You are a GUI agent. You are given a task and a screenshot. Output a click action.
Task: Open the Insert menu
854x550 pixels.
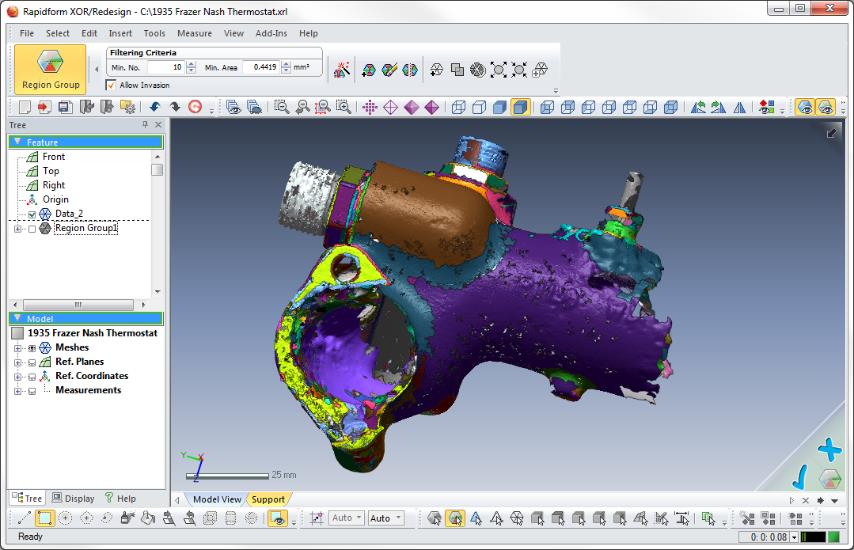point(120,33)
